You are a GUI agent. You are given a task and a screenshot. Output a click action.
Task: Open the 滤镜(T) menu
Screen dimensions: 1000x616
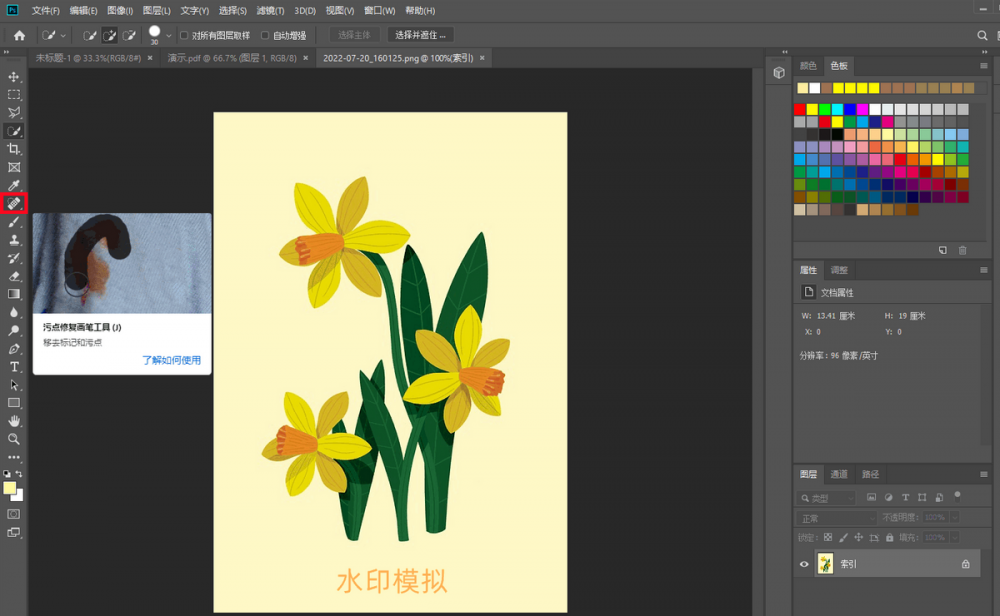(270, 10)
